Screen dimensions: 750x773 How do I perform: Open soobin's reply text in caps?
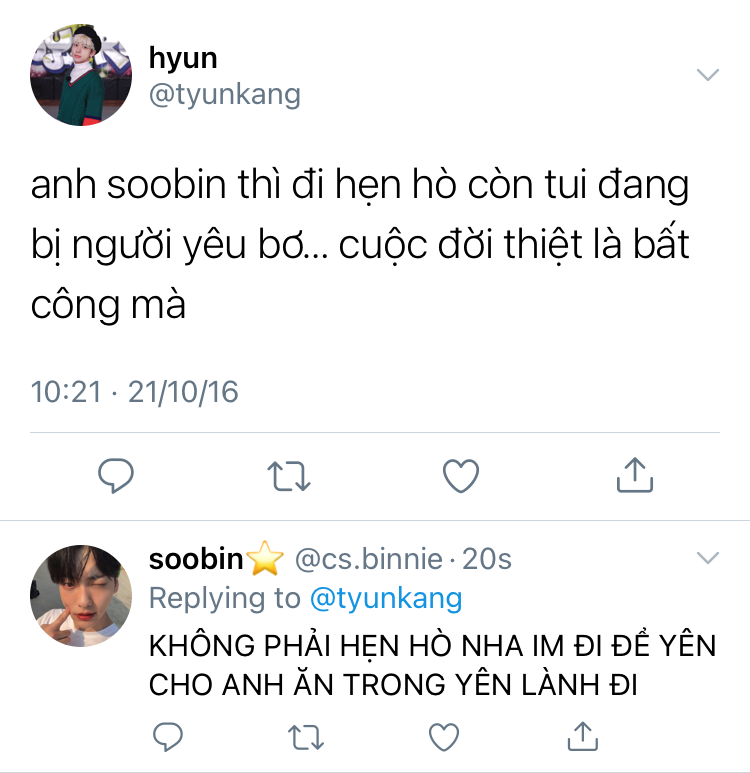432,665
